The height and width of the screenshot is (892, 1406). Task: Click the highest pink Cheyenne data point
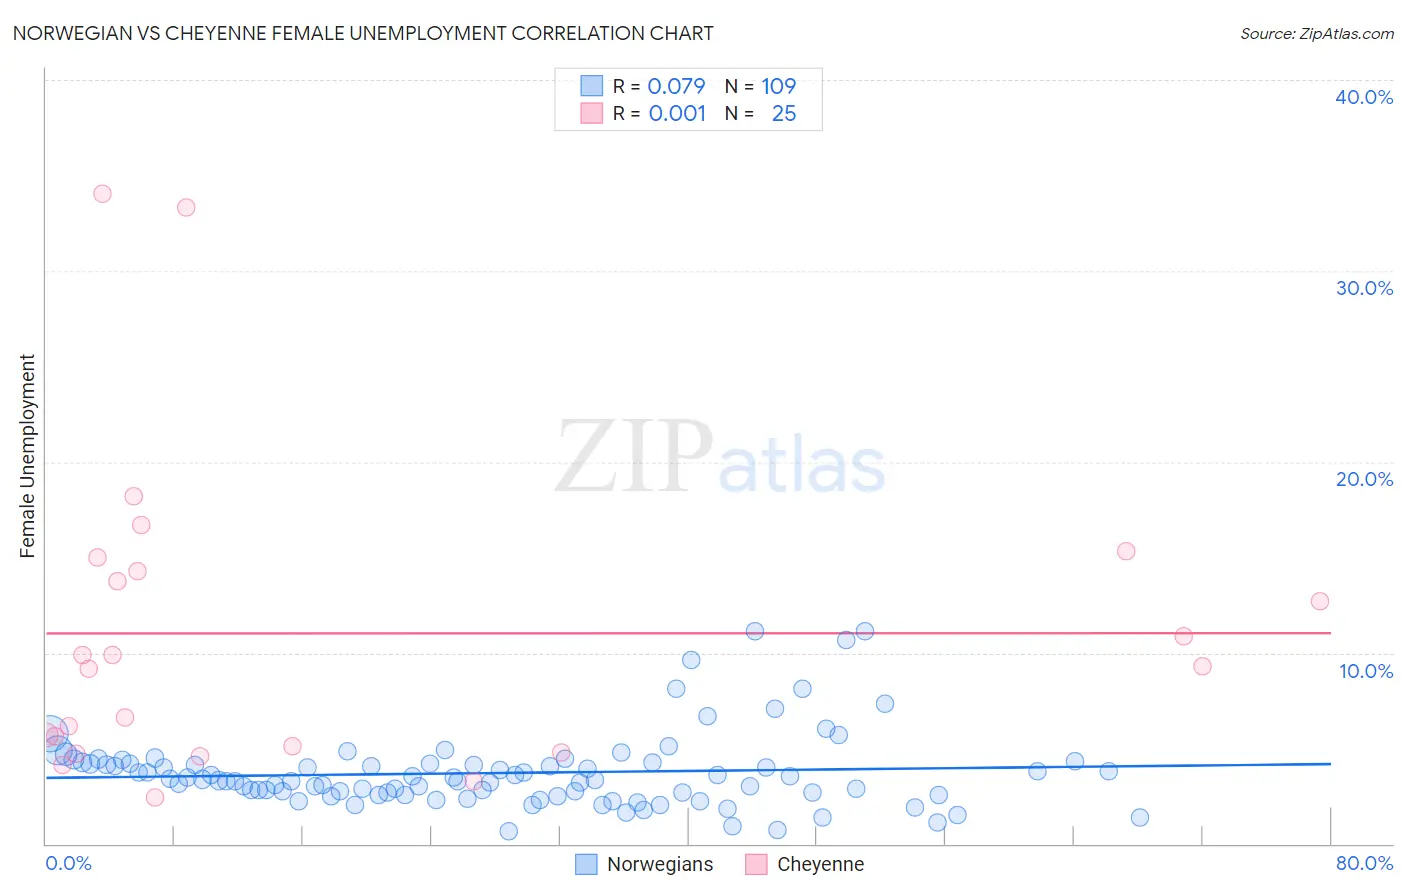pyautogui.click(x=102, y=194)
